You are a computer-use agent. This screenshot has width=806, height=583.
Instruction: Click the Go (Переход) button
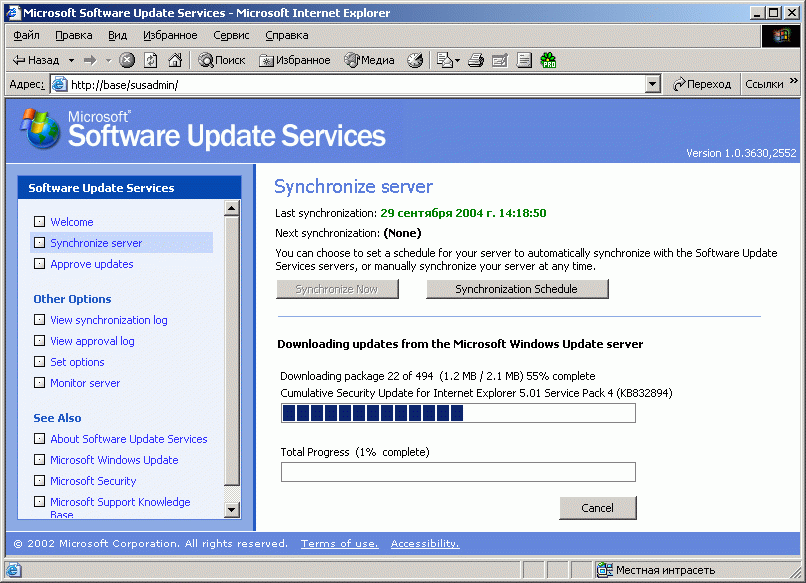[702, 84]
